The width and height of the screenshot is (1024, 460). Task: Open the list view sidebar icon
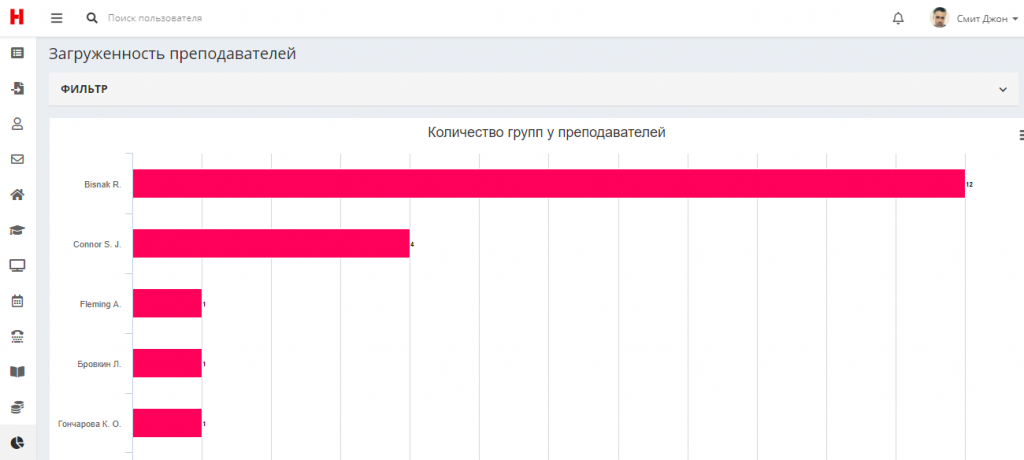tap(17, 53)
